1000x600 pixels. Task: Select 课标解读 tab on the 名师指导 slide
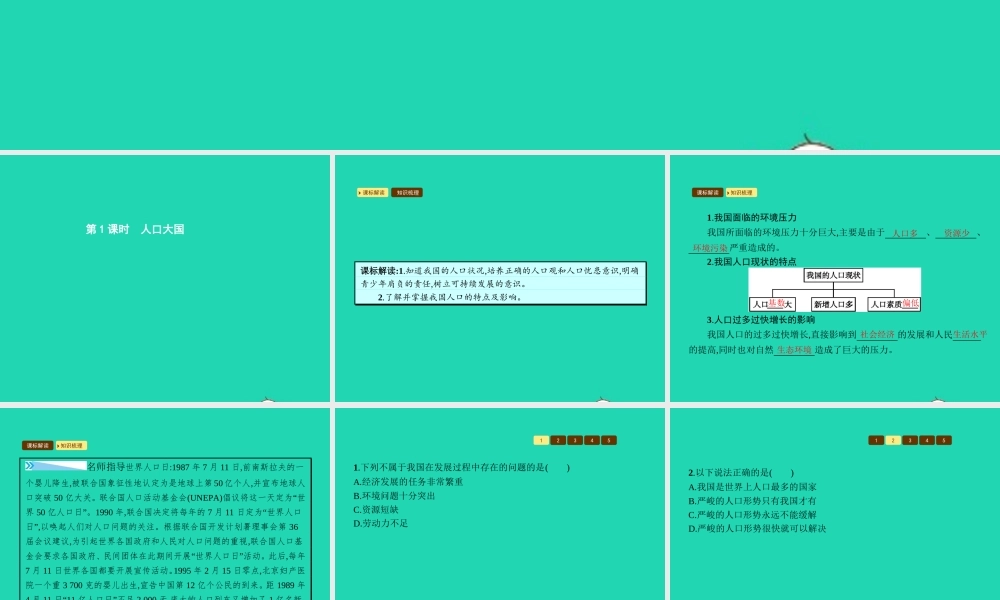coord(38,446)
